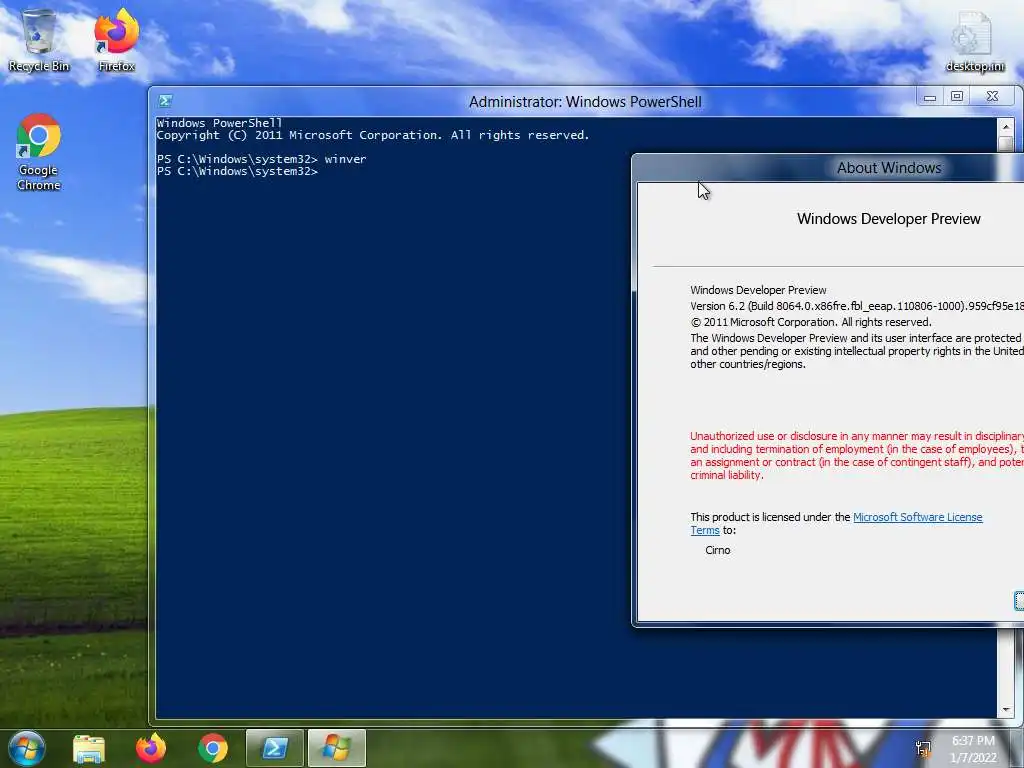The width and height of the screenshot is (1024, 768).
Task: Open the Recycle Bin desktop icon
Action: tap(39, 40)
